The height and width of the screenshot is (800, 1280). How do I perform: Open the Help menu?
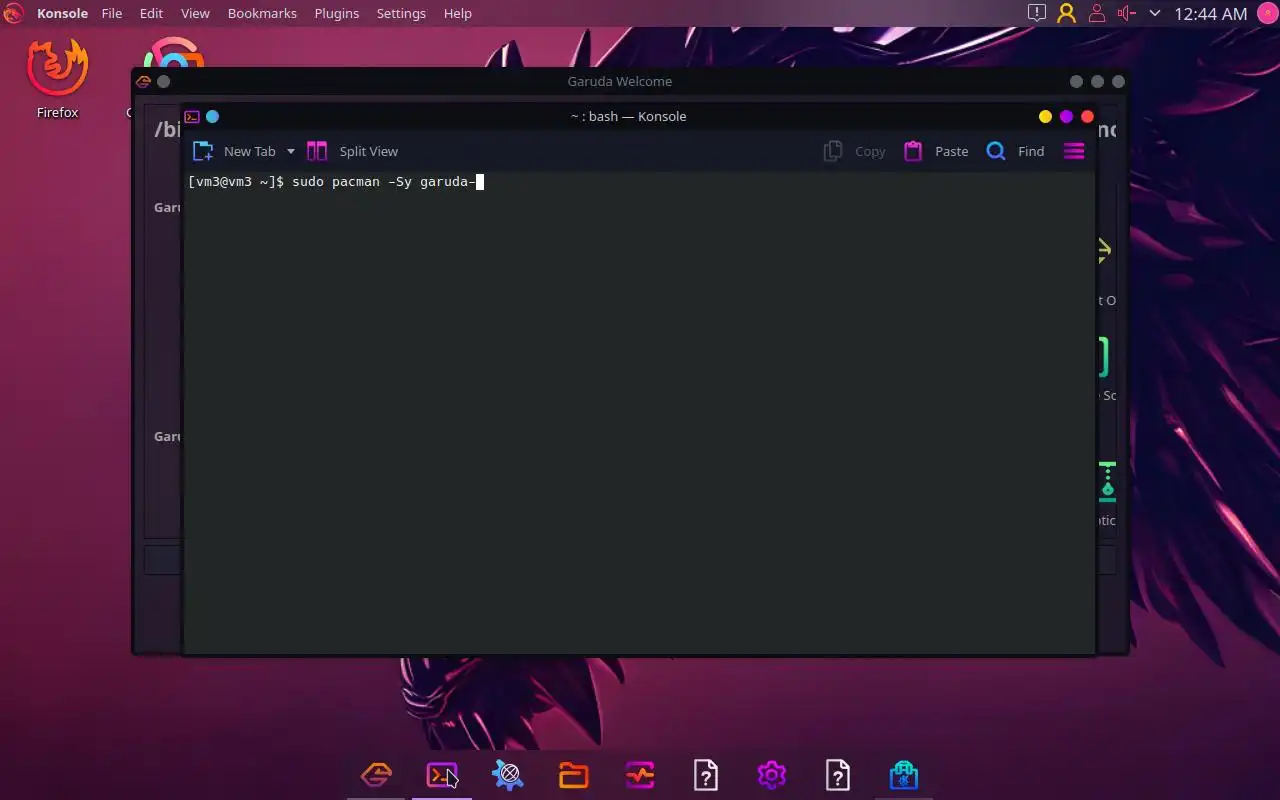(457, 13)
